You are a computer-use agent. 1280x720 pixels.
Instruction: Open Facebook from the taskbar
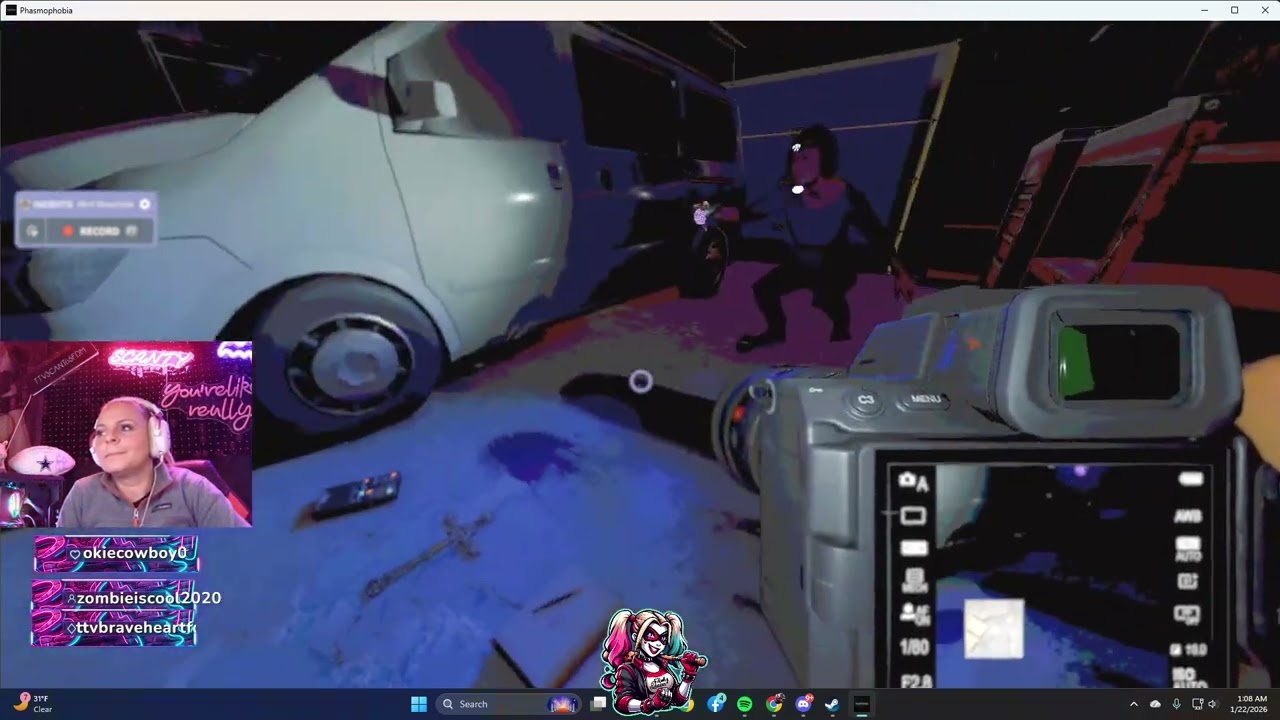coord(716,704)
